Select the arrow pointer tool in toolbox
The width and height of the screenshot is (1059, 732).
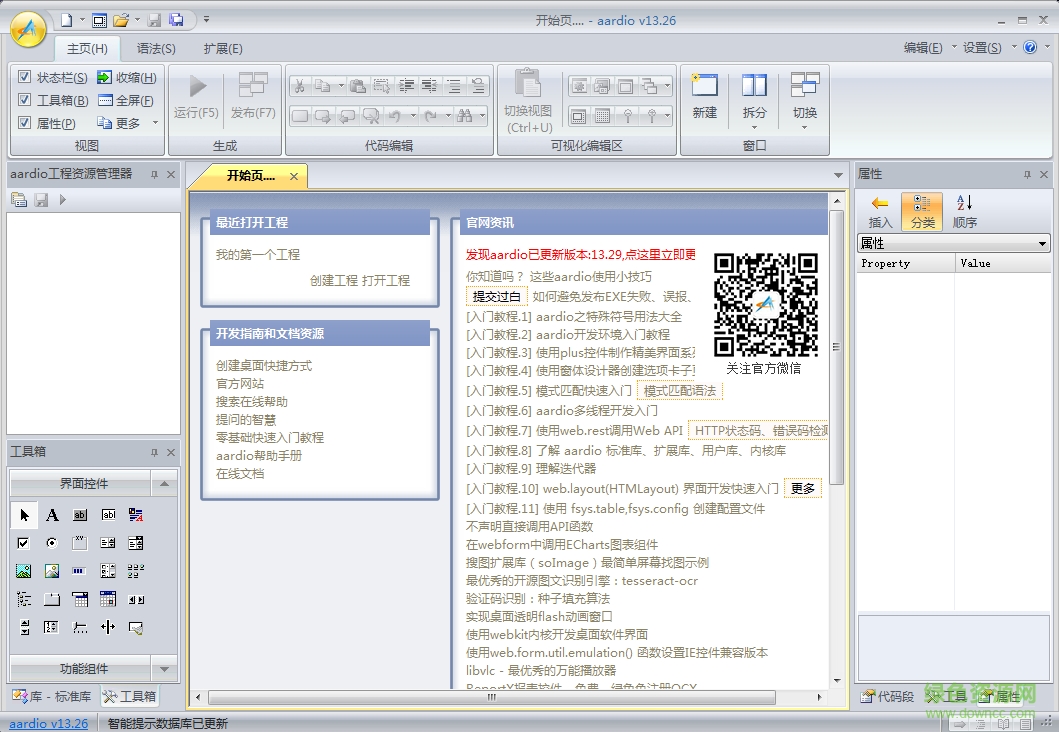tap(24, 514)
